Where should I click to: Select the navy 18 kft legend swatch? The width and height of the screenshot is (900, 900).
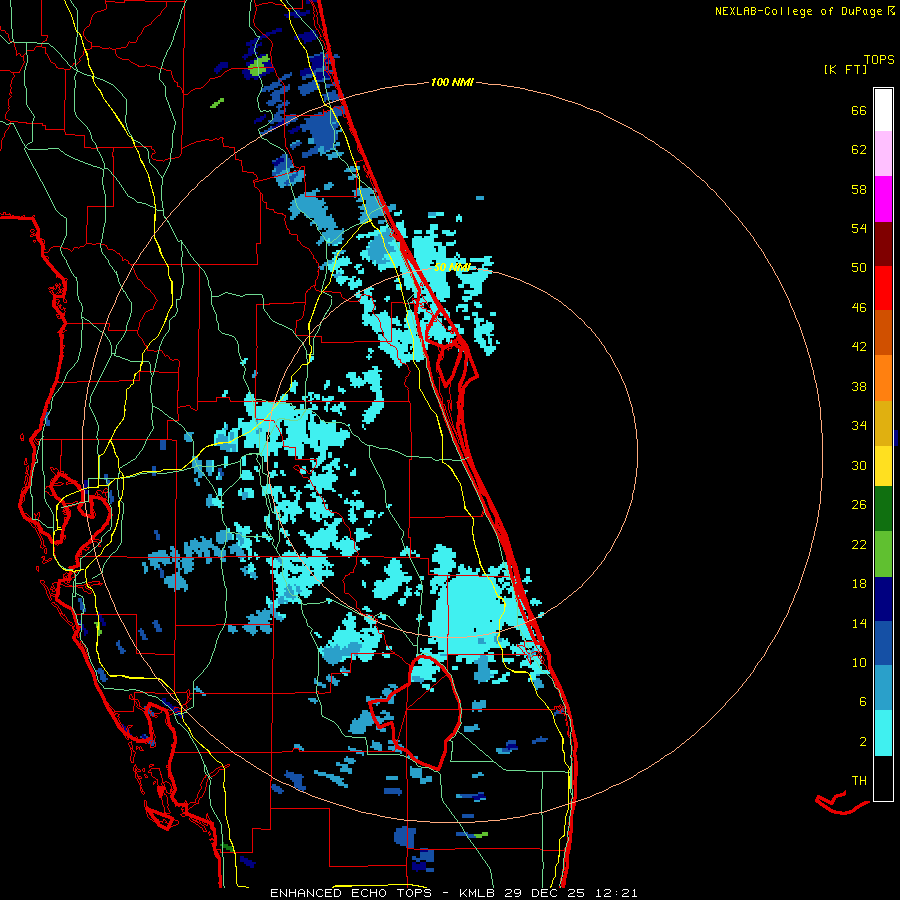pos(883,599)
